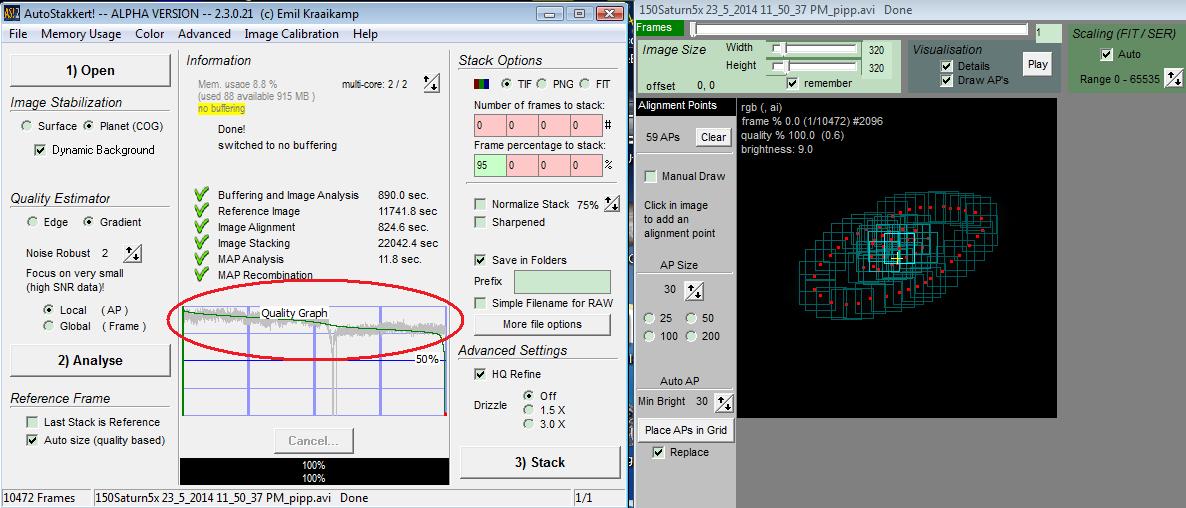
Task: Select Gradient quality estimator
Action: (x=88, y=222)
